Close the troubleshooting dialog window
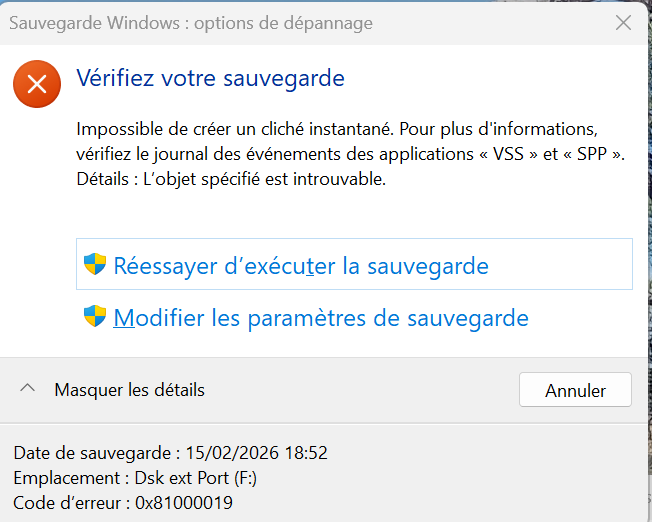The image size is (652, 522). click(x=623, y=23)
